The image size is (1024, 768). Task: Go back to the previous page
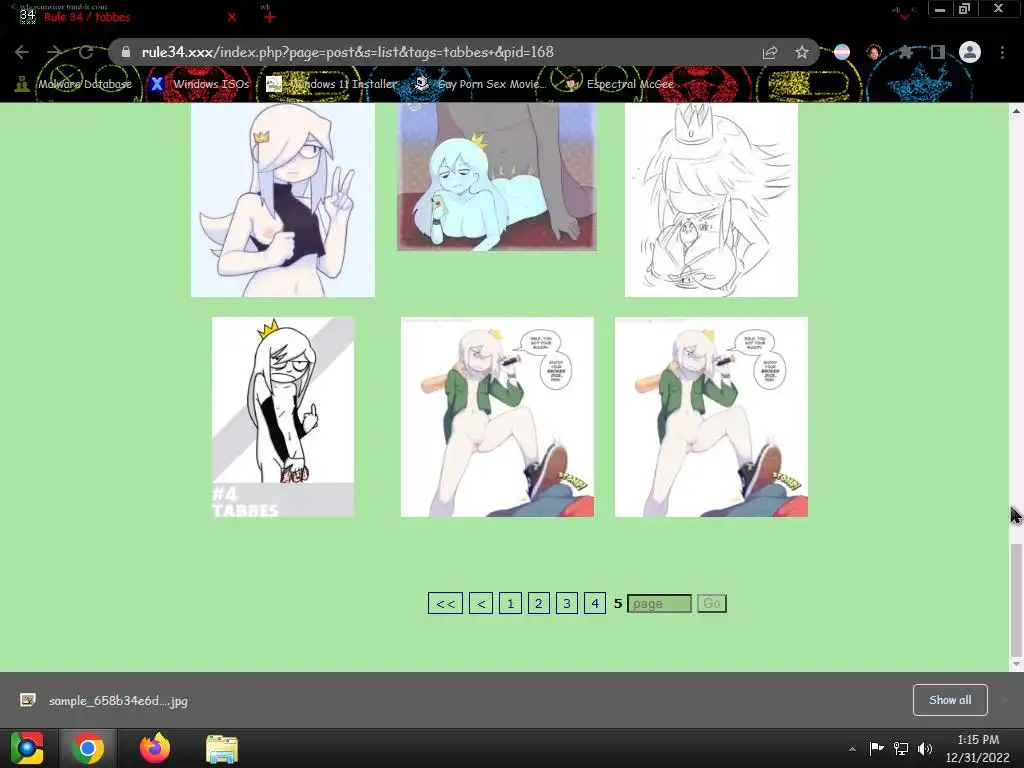point(22,52)
